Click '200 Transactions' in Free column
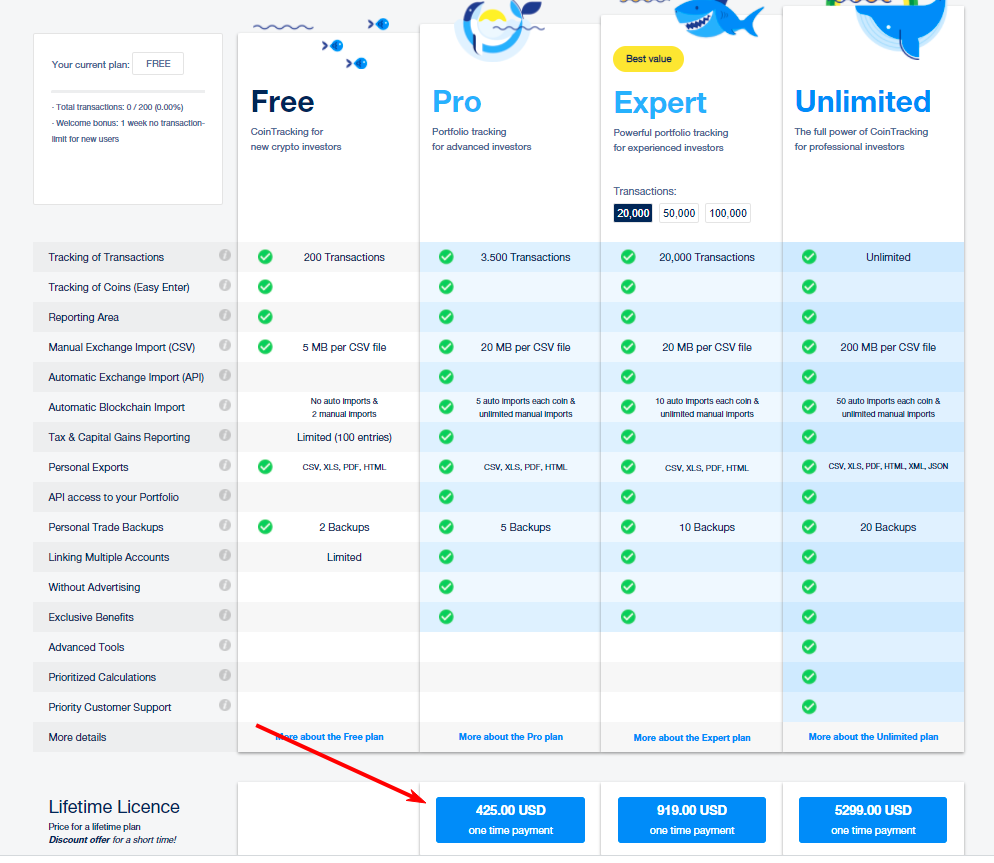This screenshot has height=863, width=994. pyautogui.click(x=344, y=257)
